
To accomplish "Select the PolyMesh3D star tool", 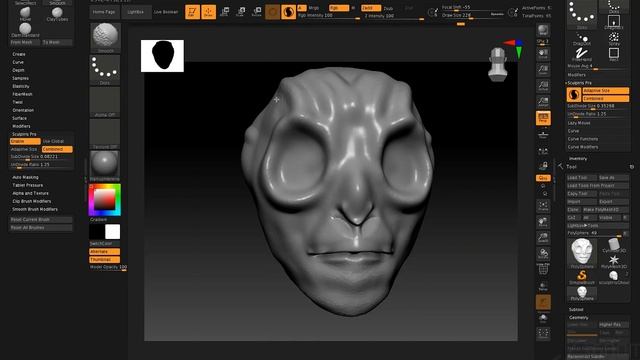I will 614,262.
